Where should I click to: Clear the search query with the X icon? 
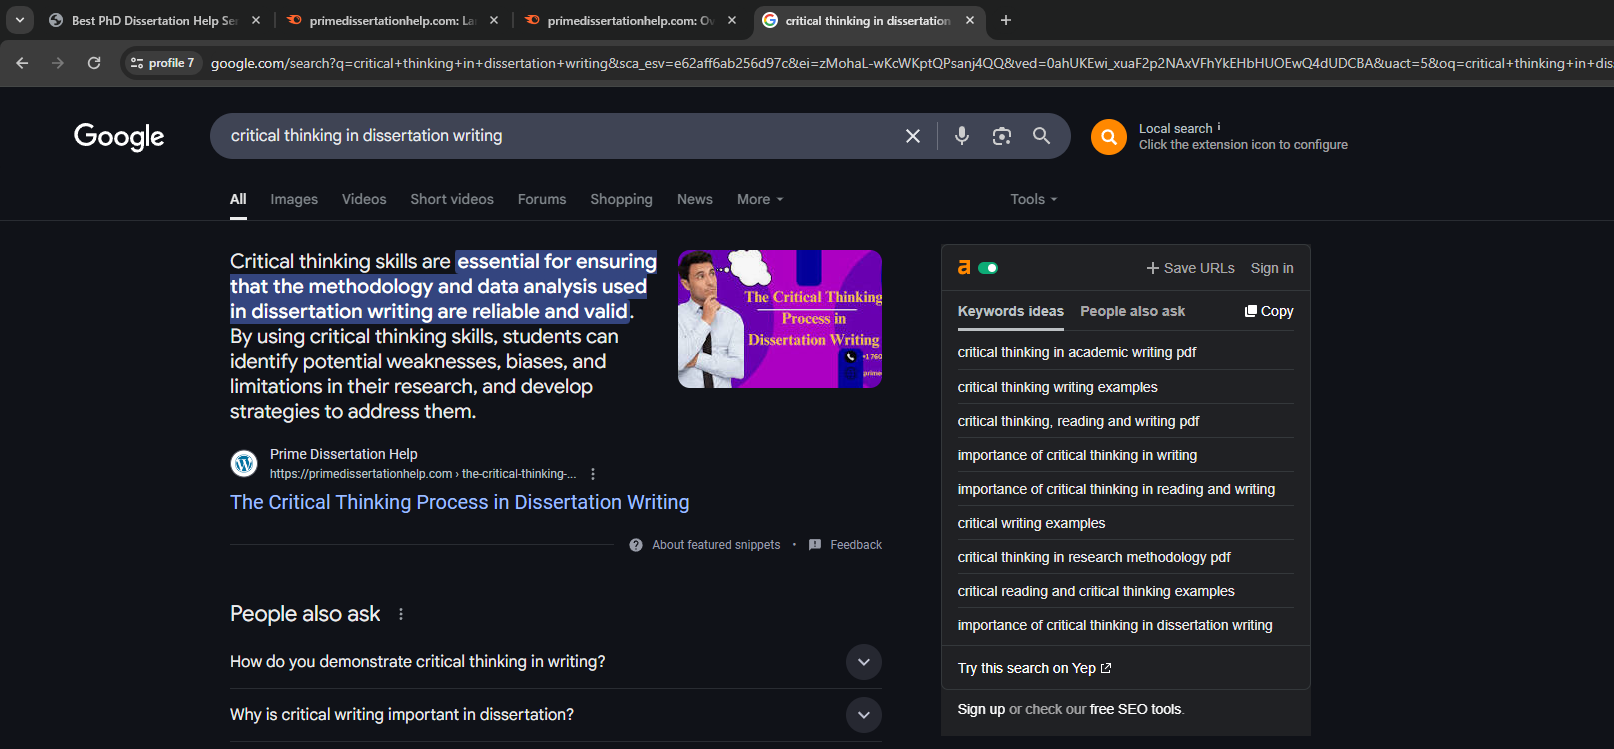pos(913,136)
